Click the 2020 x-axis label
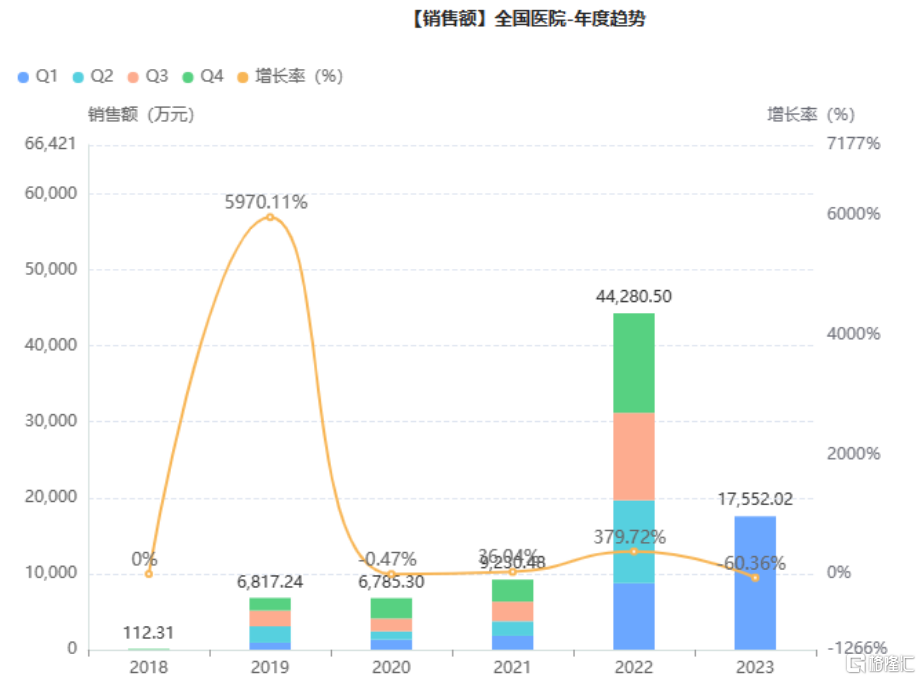Viewport: 921px width, 680px height. click(391, 668)
